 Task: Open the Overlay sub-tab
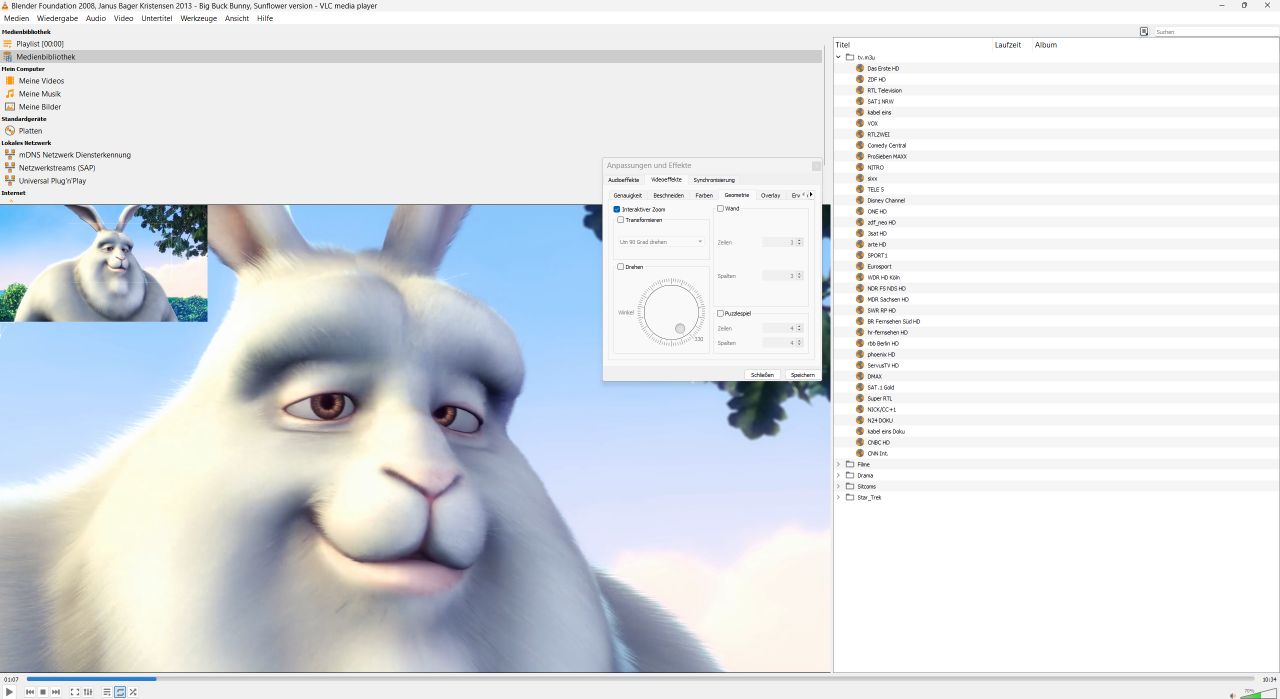coord(770,195)
